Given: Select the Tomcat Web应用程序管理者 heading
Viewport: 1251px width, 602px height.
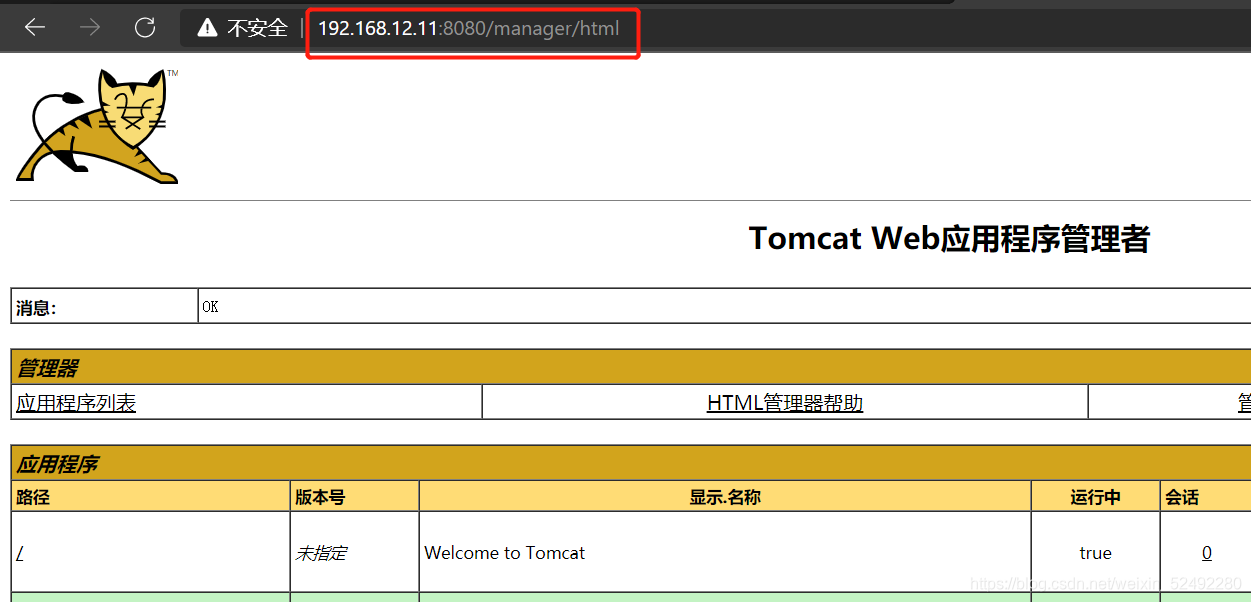Looking at the screenshot, I should 949,239.
